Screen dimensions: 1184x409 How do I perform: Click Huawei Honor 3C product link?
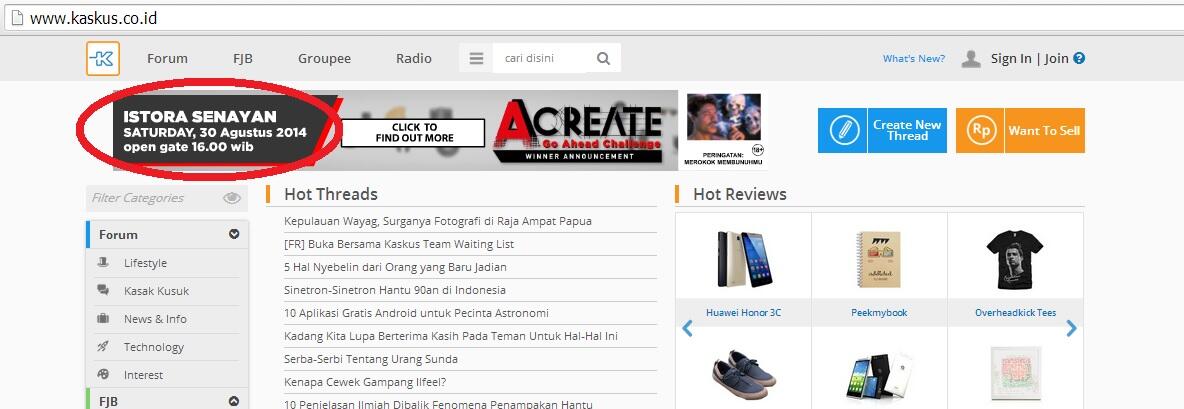pyautogui.click(x=743, y=312)
